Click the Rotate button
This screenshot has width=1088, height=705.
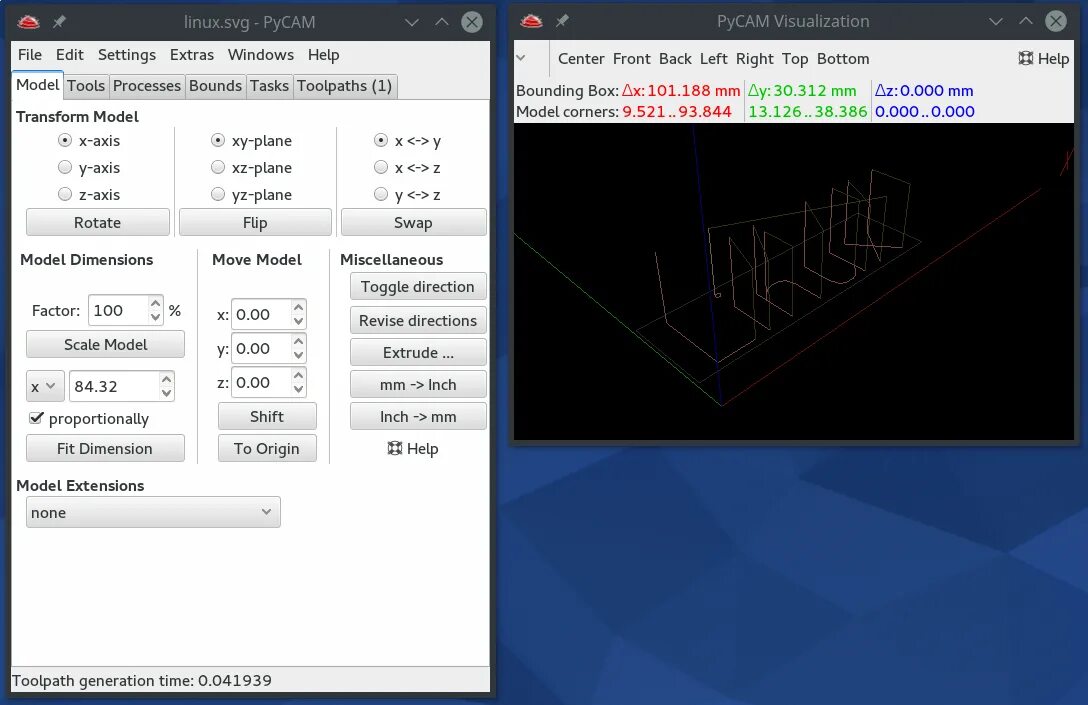coord(98,223)
